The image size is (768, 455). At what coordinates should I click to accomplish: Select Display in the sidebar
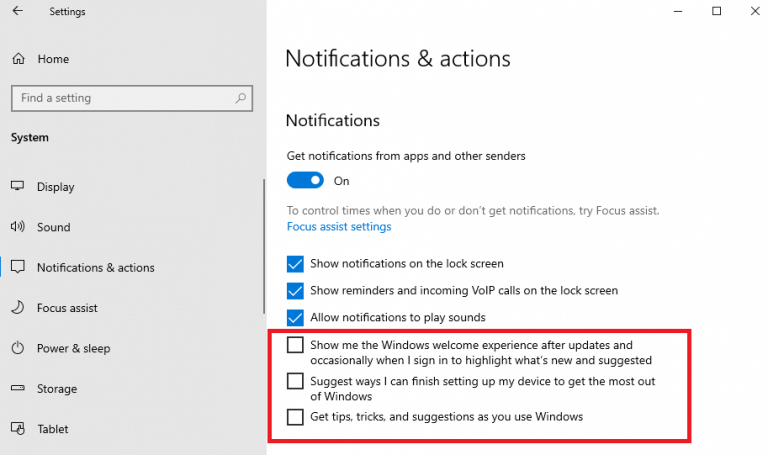click(x=56, y=187)
